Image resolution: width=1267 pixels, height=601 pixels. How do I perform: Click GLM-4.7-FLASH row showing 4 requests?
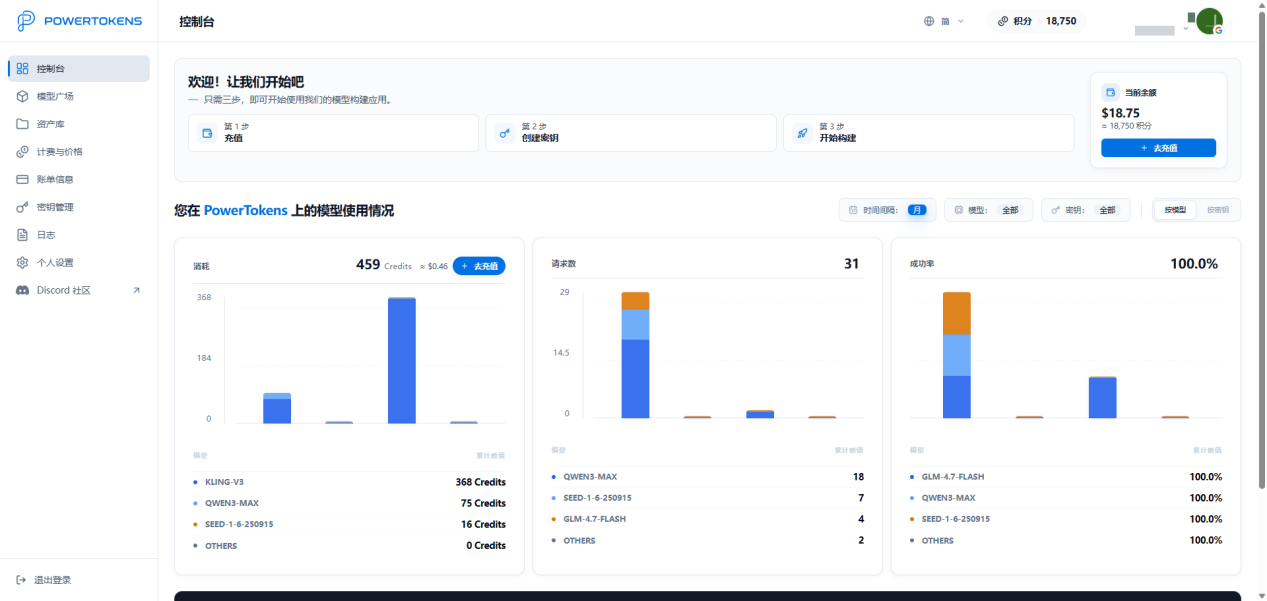pyautogui.click(x=707, y=519)
